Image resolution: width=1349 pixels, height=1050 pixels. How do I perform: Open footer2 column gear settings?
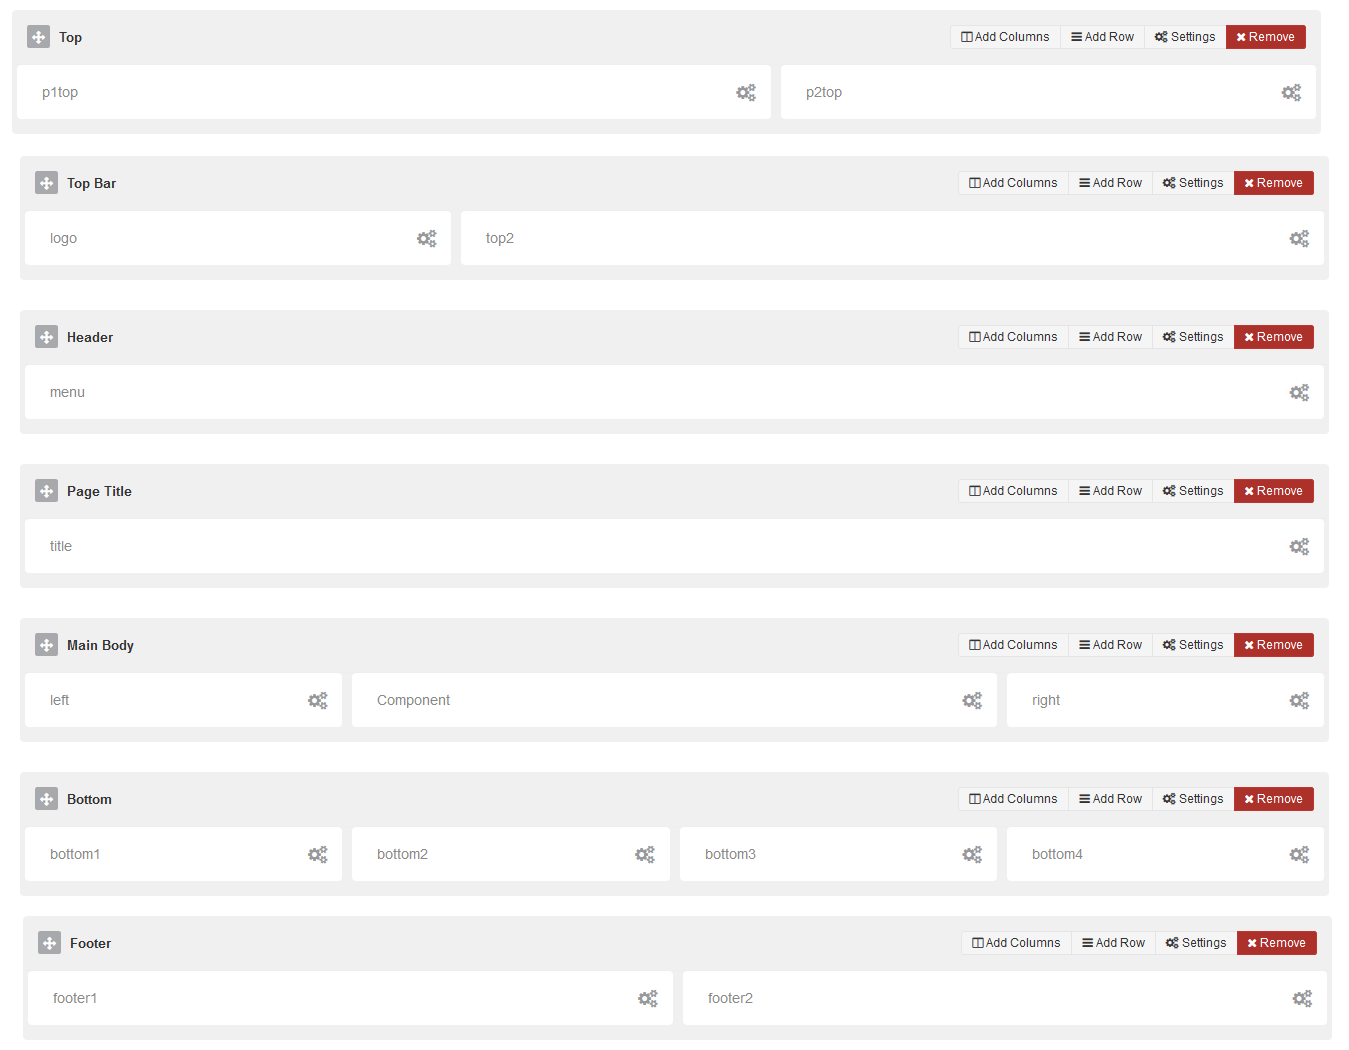(1302, 998)
